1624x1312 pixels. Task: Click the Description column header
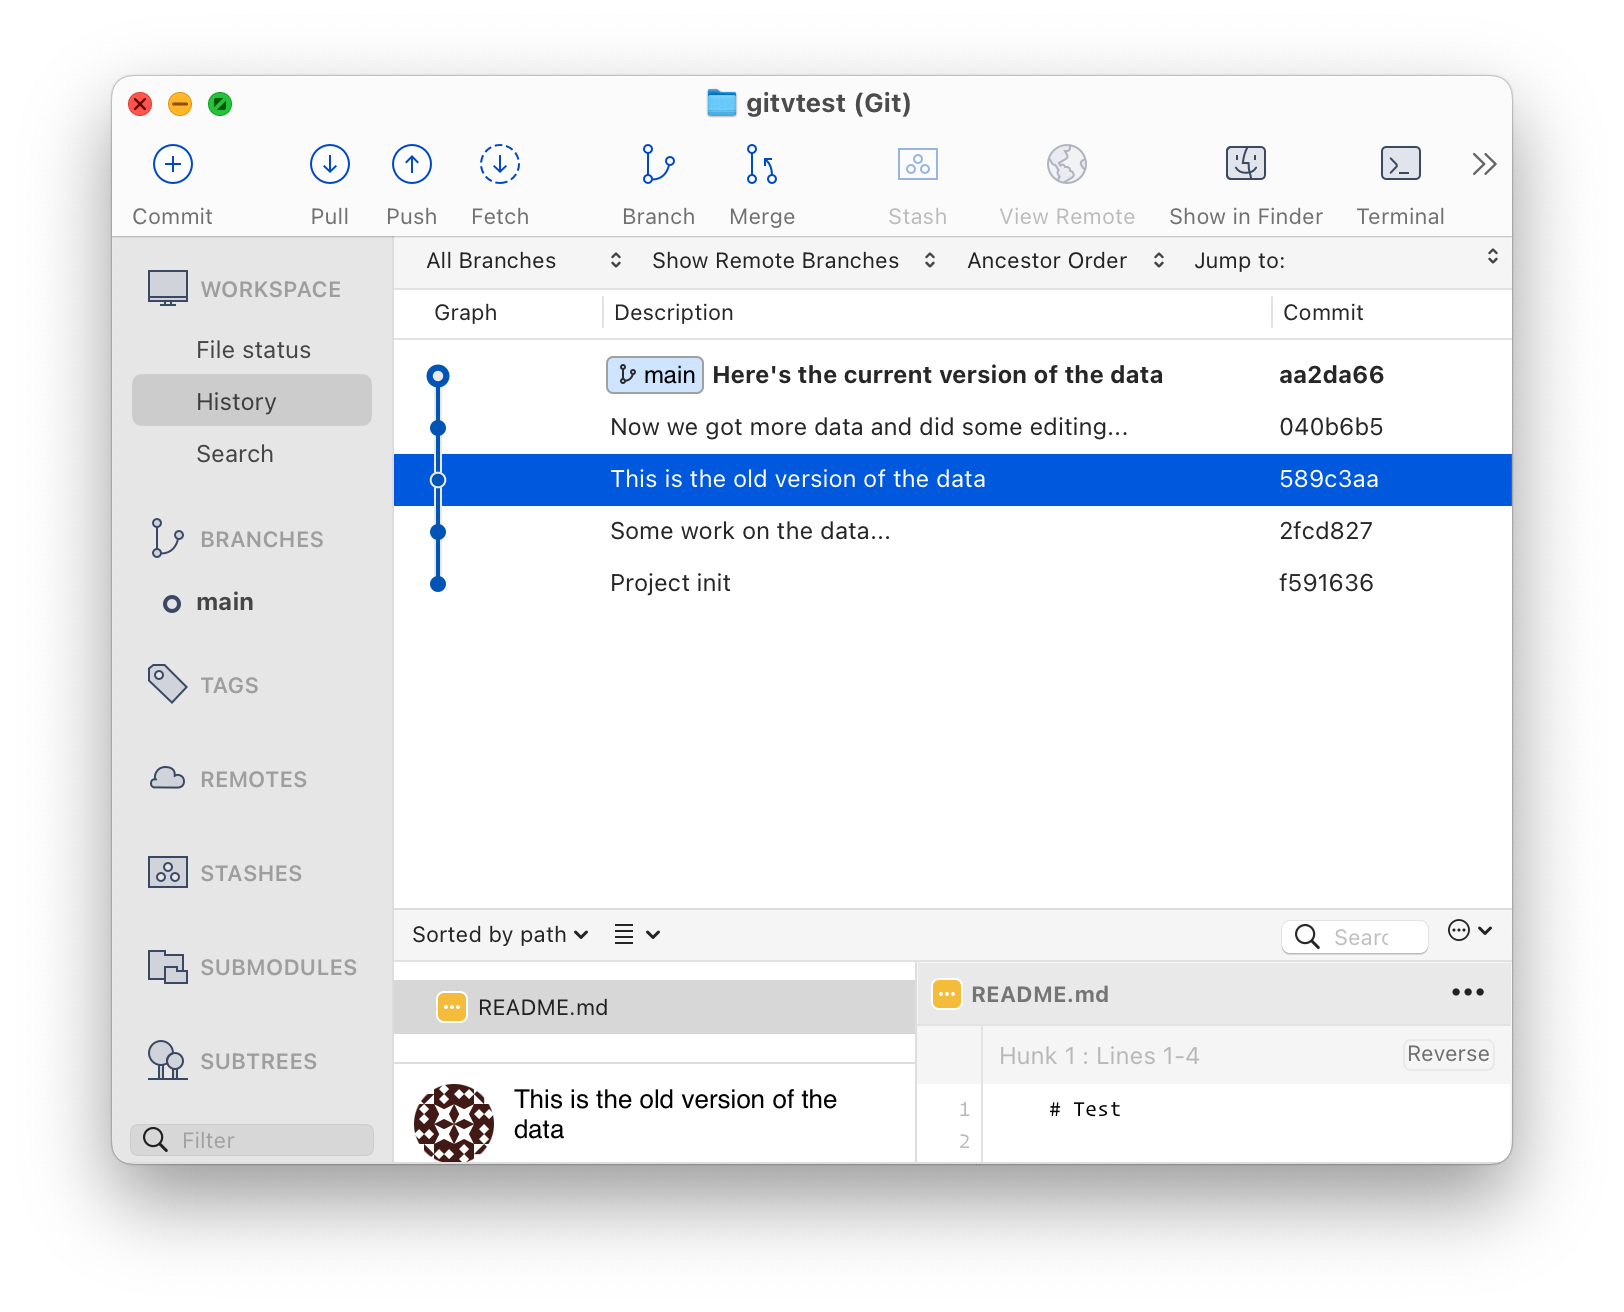point(673,313)
